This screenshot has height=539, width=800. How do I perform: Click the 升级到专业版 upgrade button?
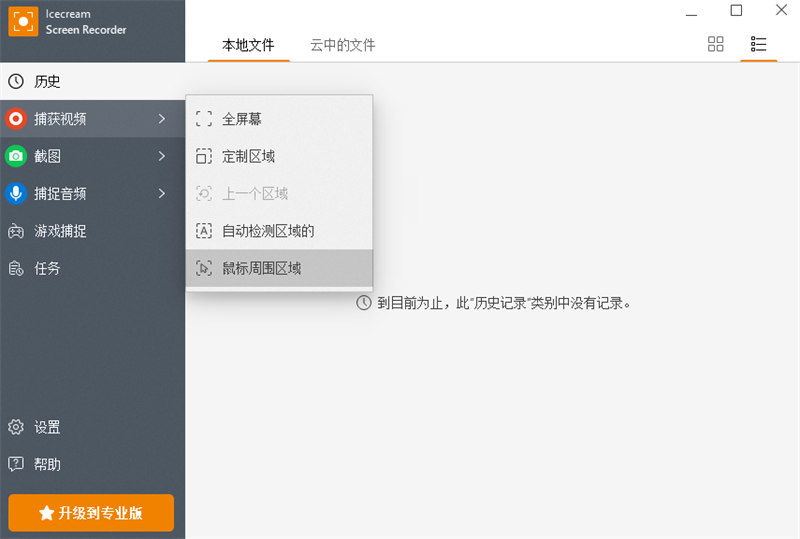91,513
